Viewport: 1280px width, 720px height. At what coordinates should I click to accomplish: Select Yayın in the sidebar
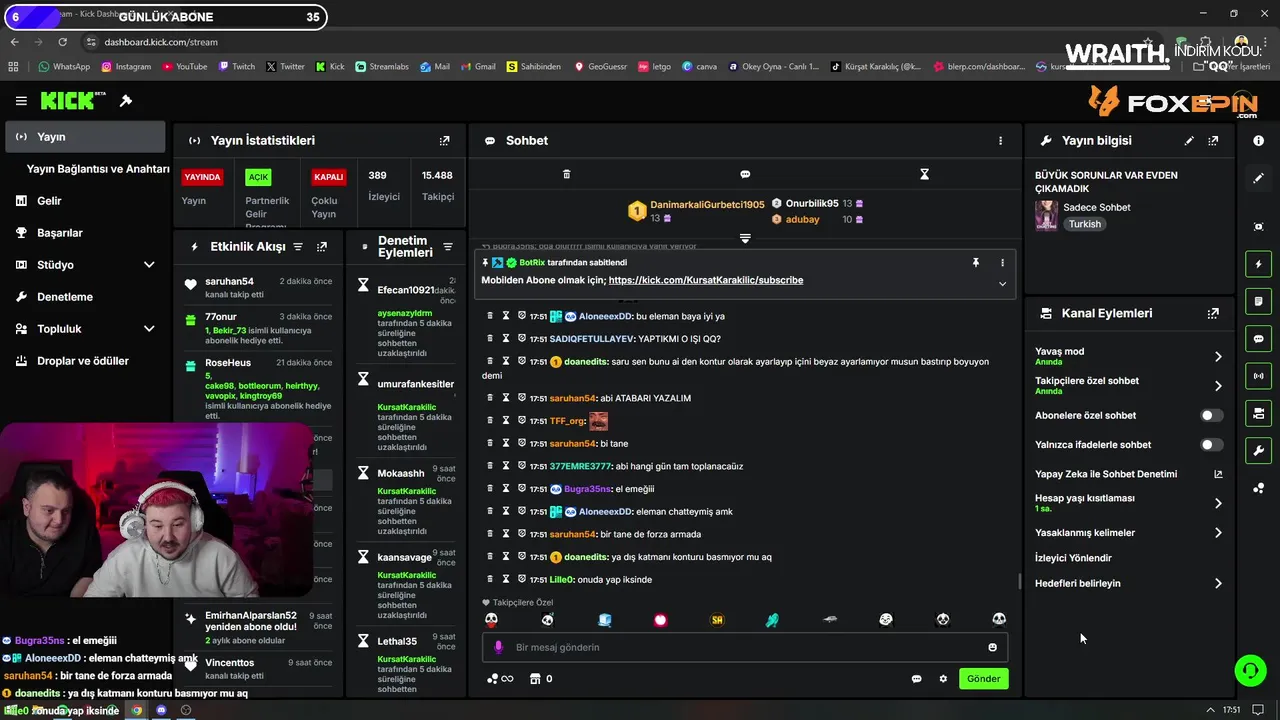coord(84,137)
